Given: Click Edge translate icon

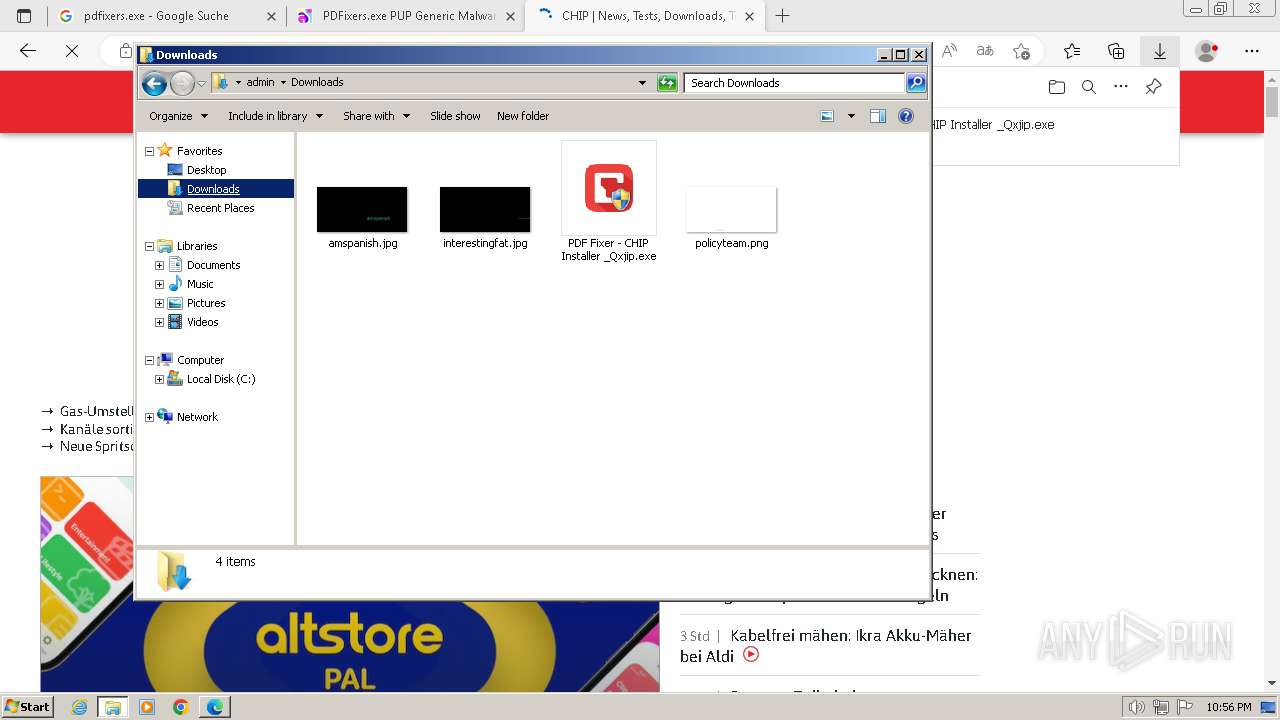Looking at the screenshot, I should coord(985,51).
